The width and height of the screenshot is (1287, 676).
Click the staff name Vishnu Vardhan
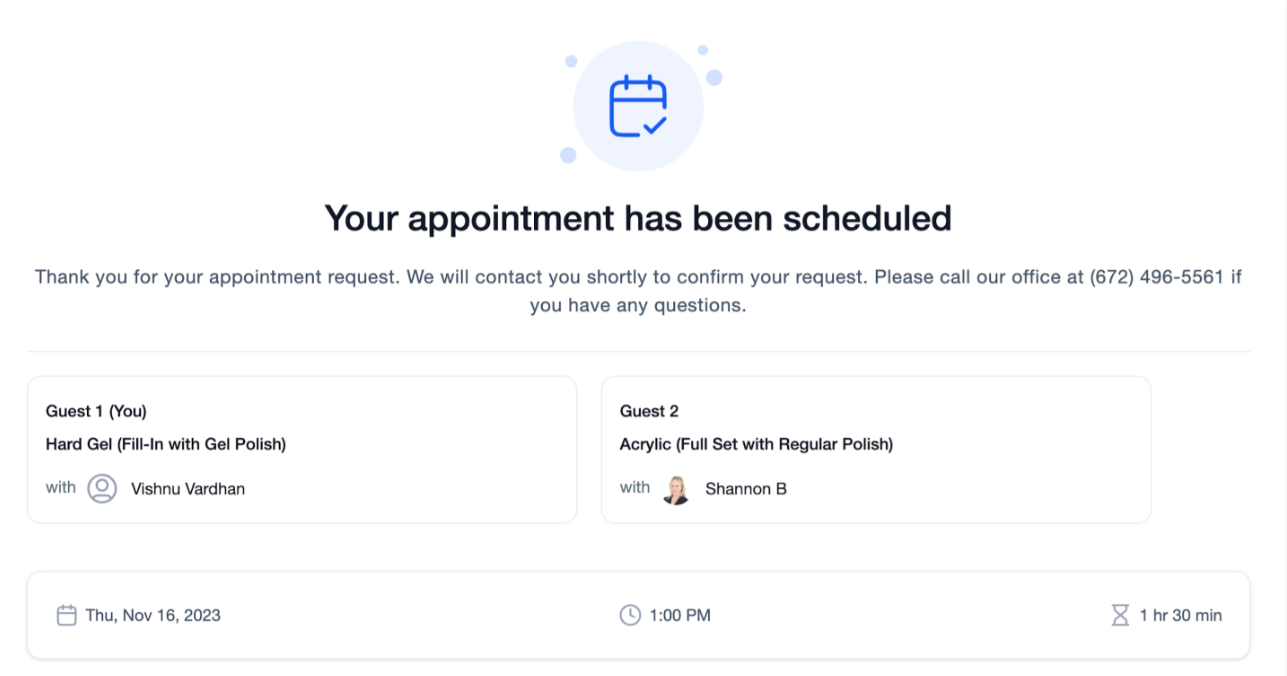pyautogui.click(x=188, y=489)
